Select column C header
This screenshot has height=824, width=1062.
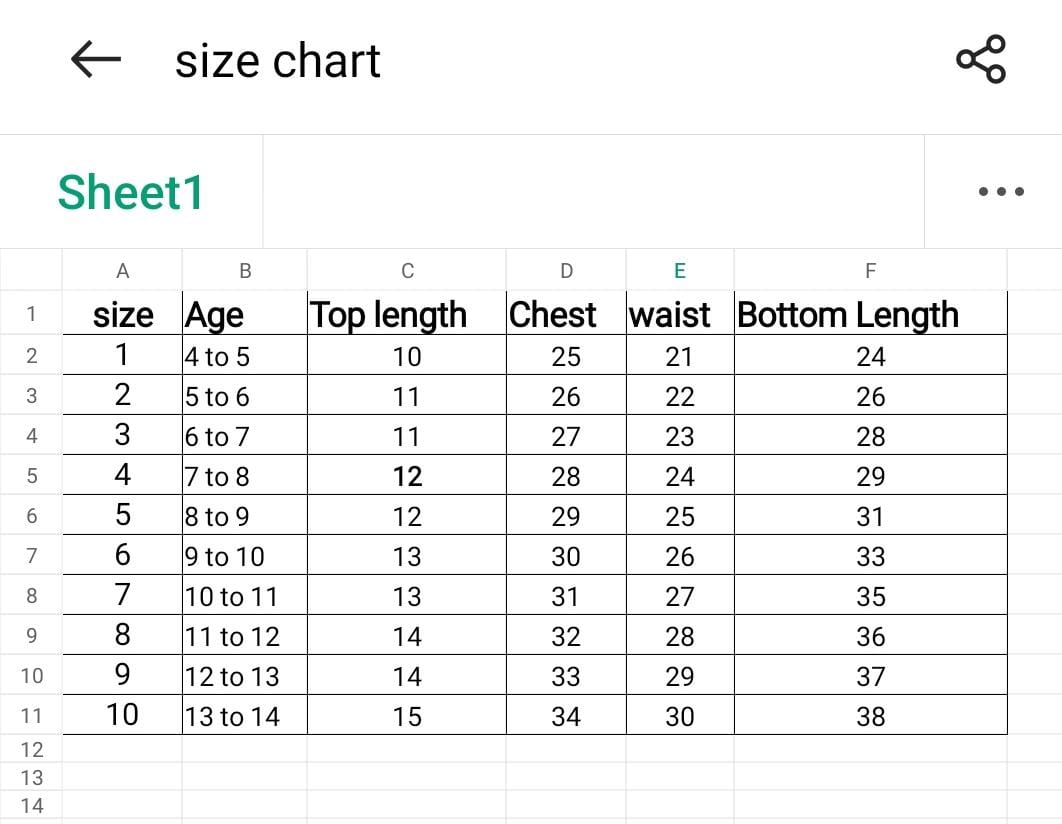tap(406, 270)
